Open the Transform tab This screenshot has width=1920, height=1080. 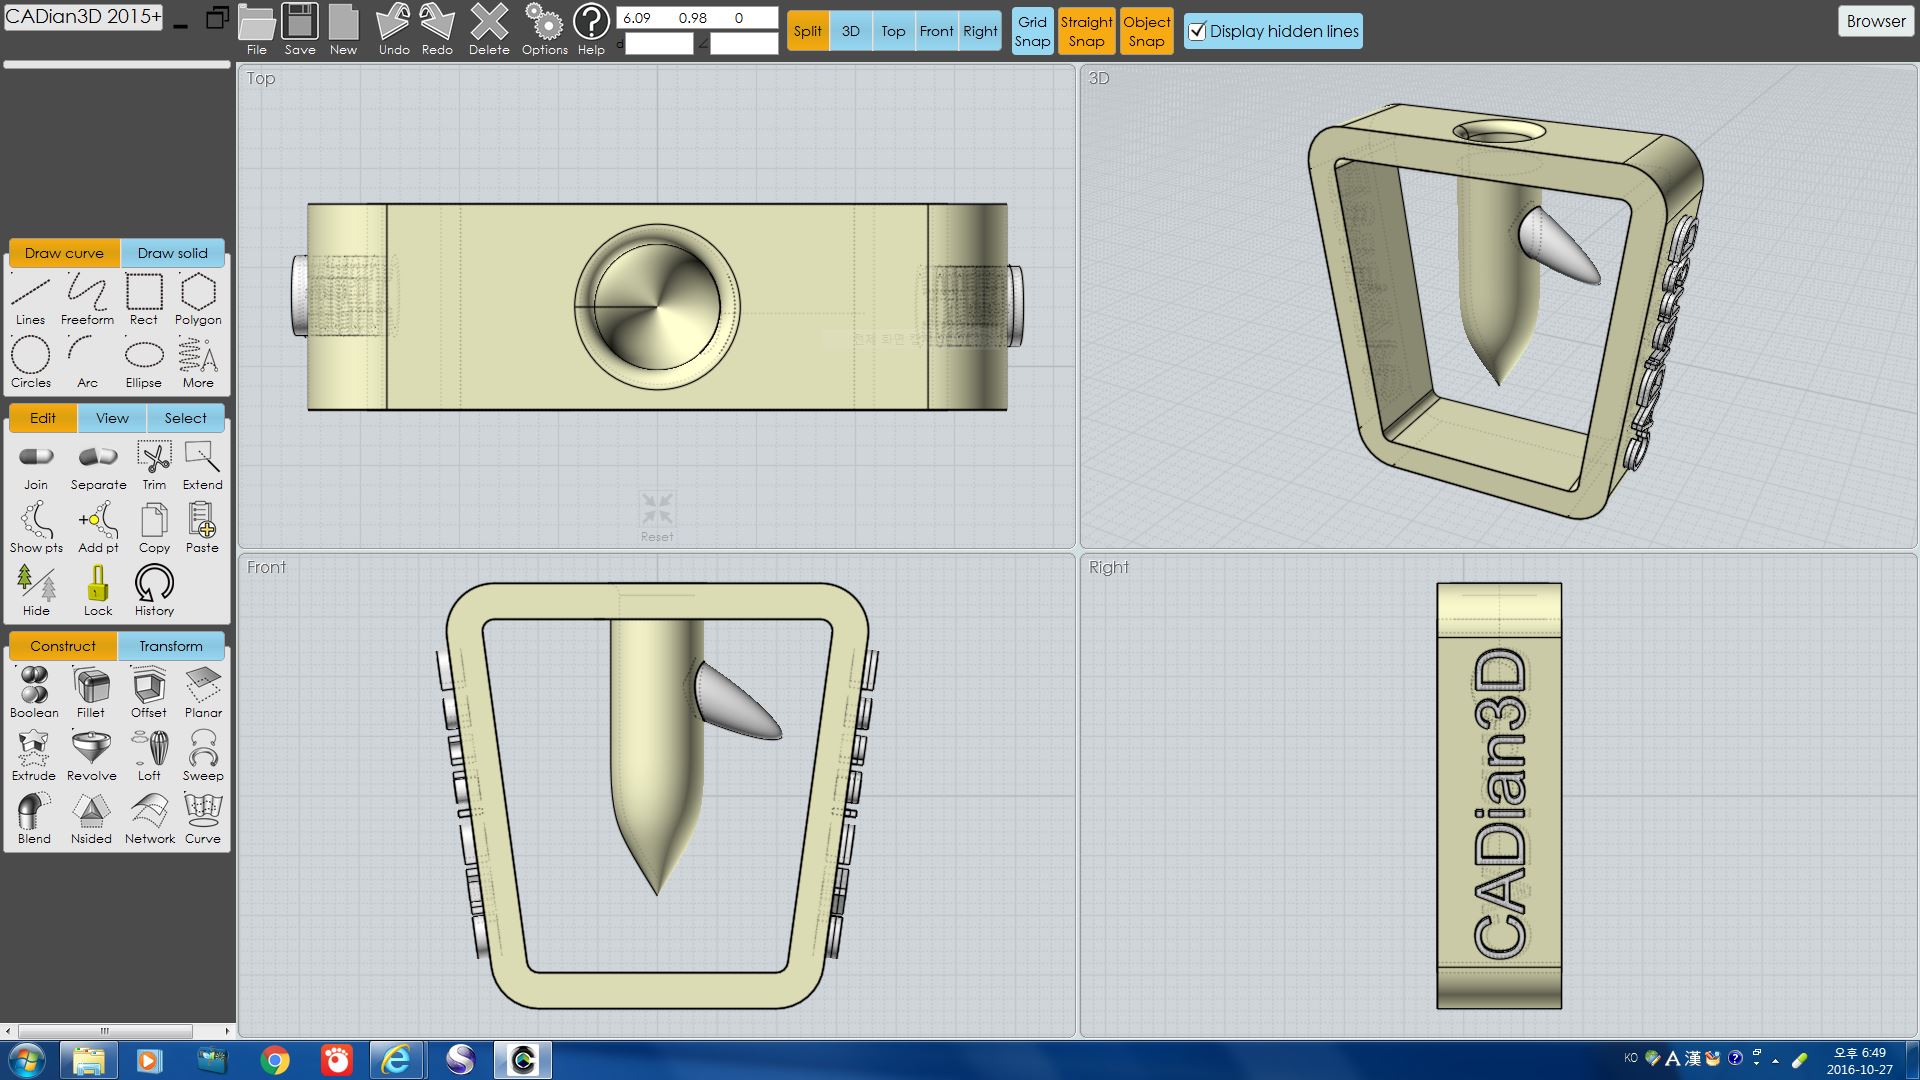click(x=171, y=646)
